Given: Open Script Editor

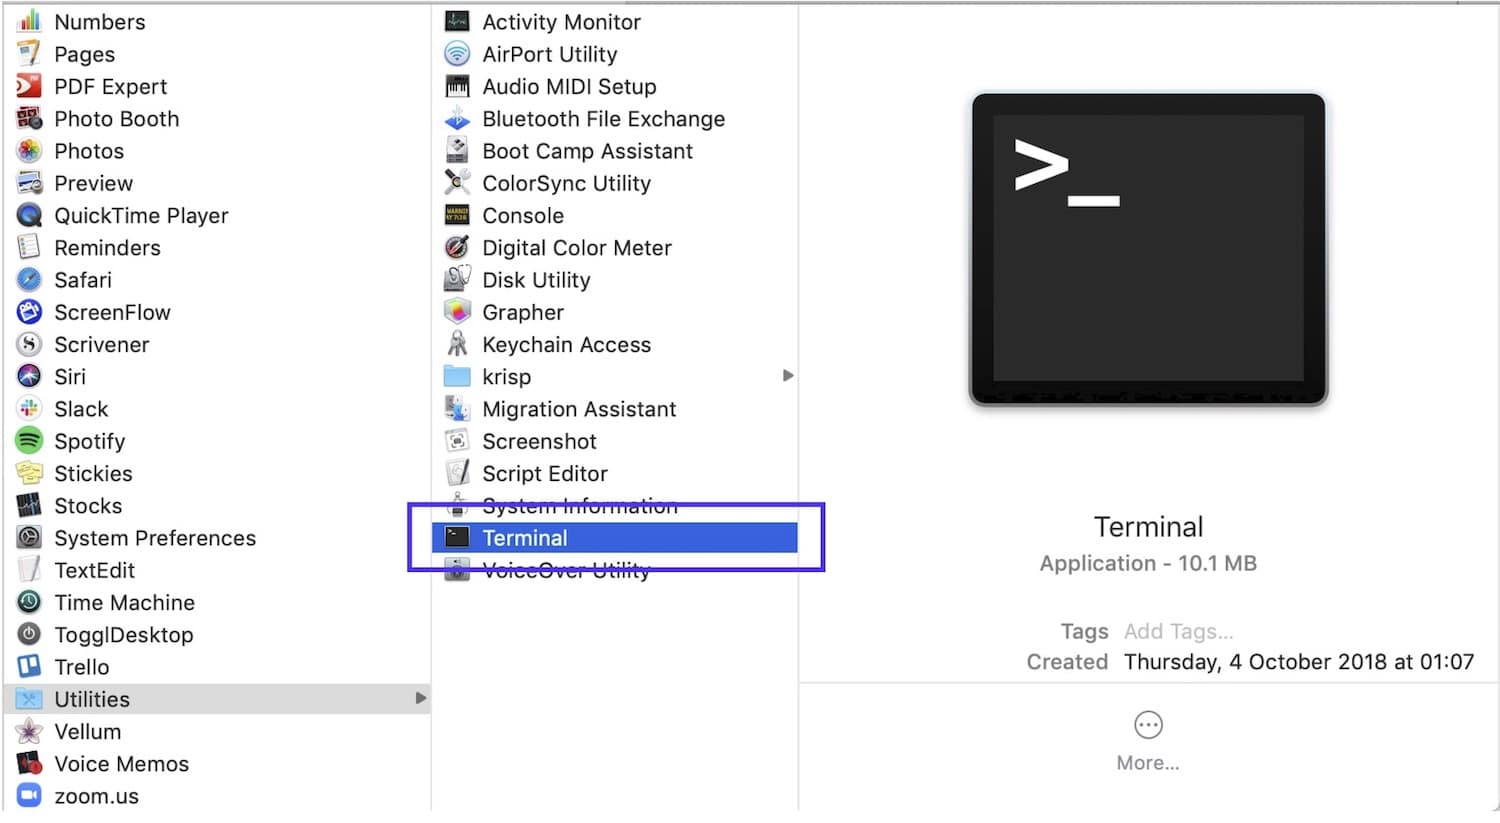Looking at the screenshot, I should coord(545,473).
